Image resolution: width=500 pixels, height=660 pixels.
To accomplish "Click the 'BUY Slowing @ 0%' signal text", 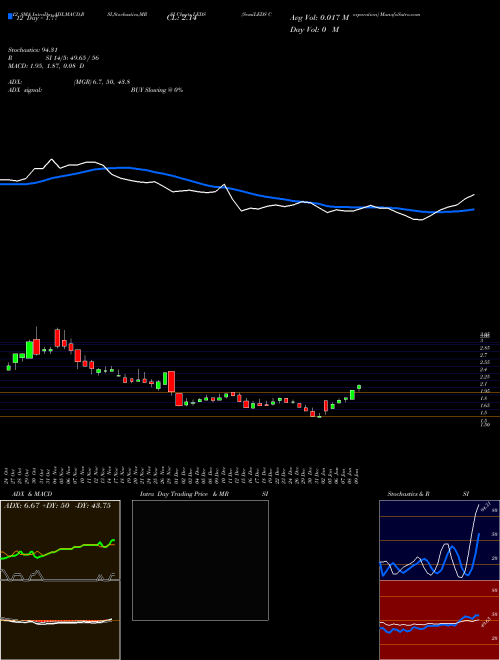I will click(157, 90).
